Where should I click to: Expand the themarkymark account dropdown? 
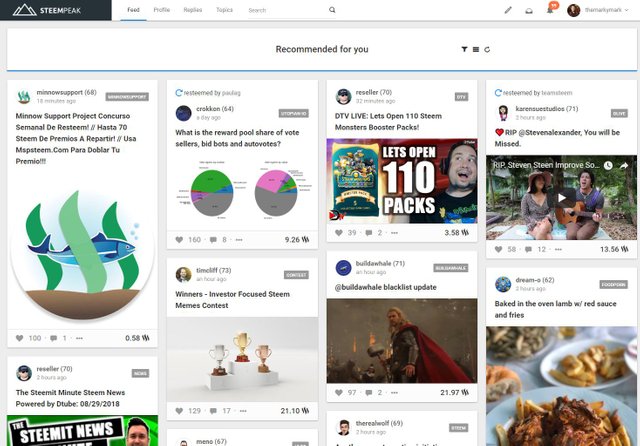click(x=607, y=10)
